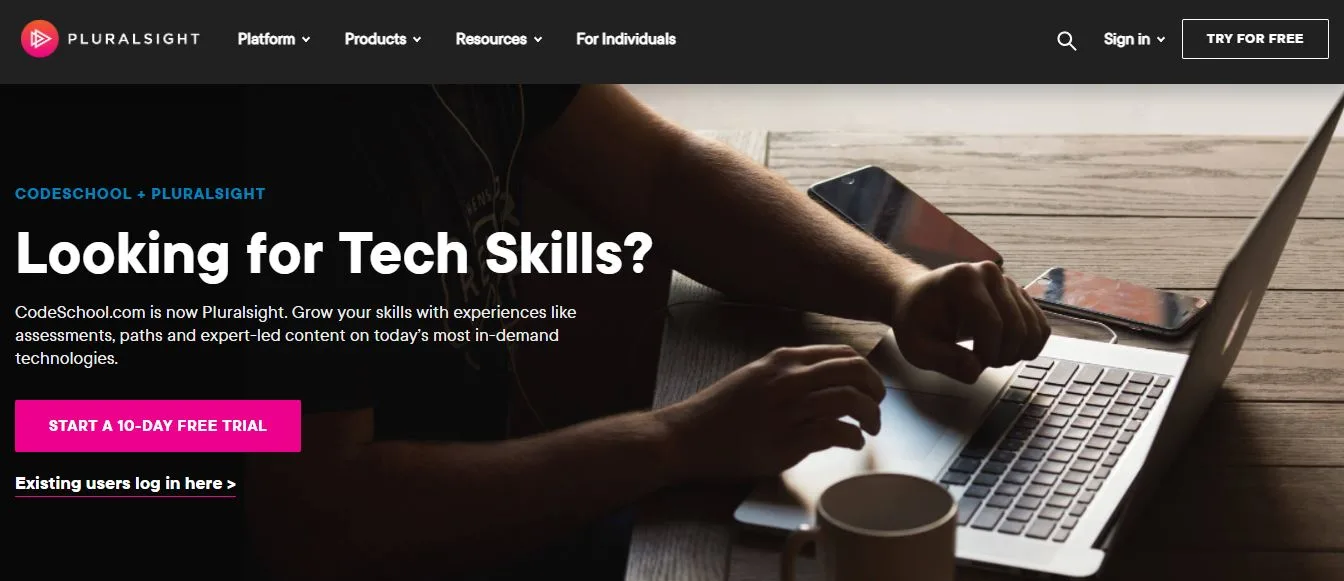Screen dimensions: 1344x581
Task: Open the Products menu label
Action: click(x=375, y=39)
